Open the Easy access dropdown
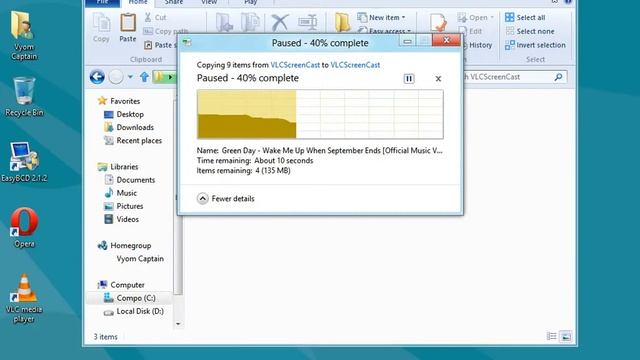Screen dimensions: 640x360 coord(384,31)
